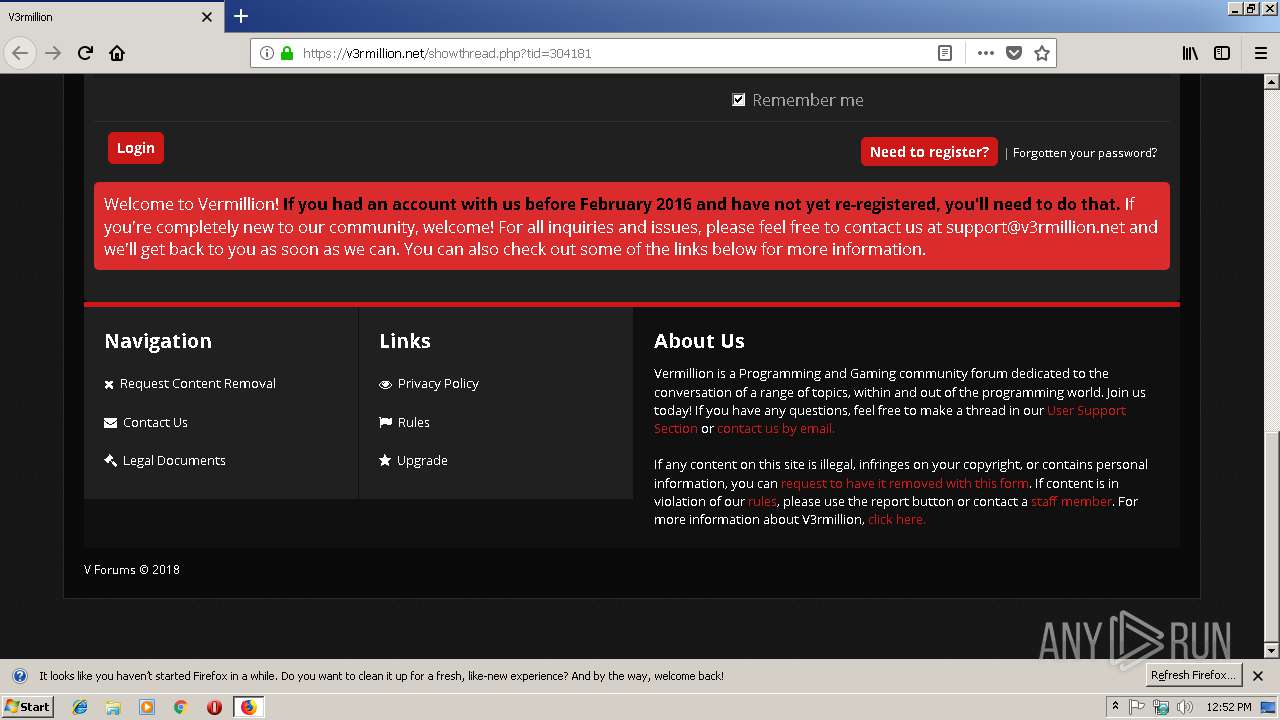The width and height of the screenshot is (1280, 720).
Task: Click the V Forums © 2018 footer text
Action: click(132, 570)
